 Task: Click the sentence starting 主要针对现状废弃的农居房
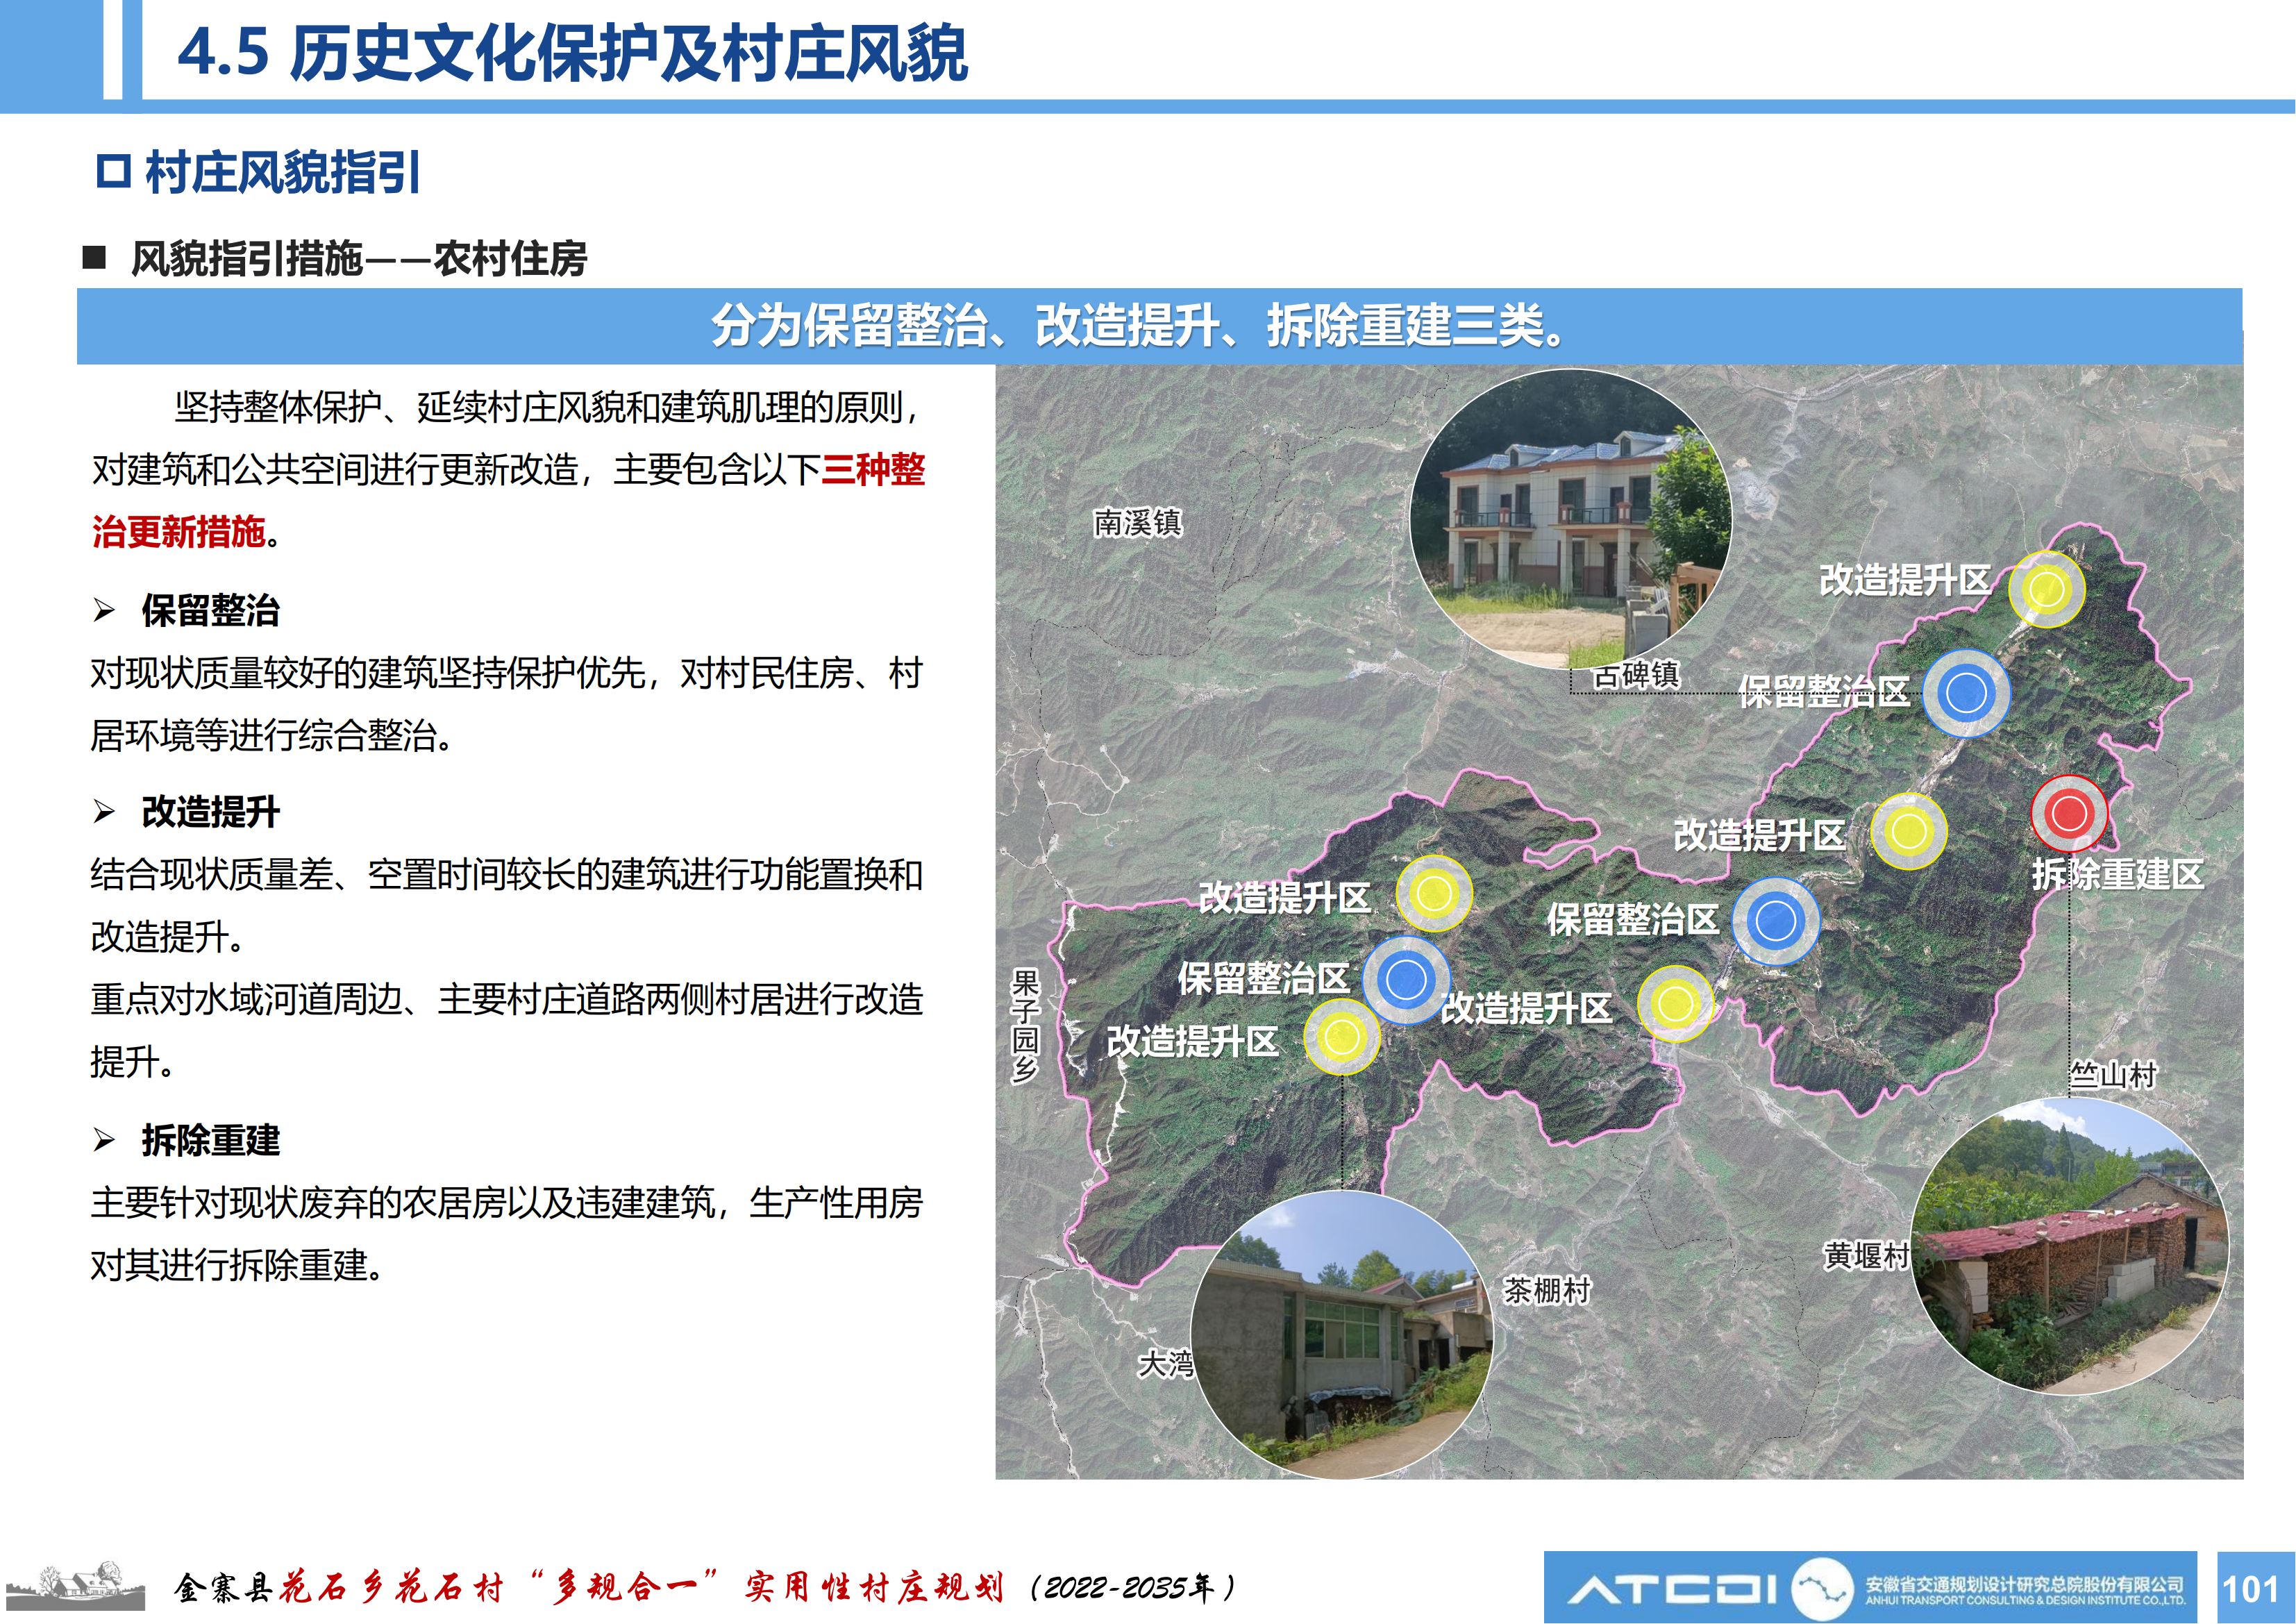click(507, 1234)
